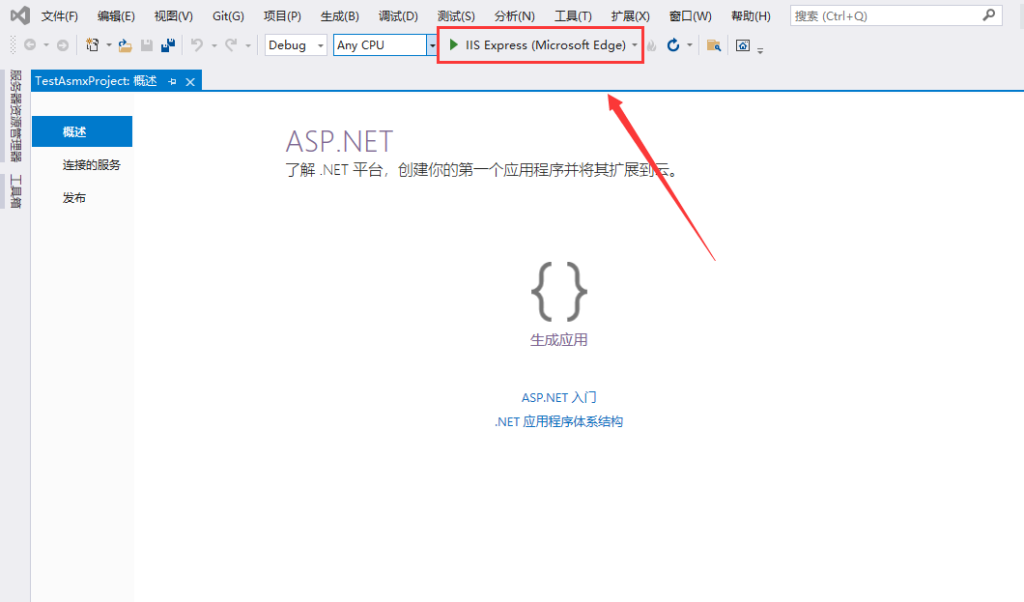The width and height of the screenshot is (1024, 602).
Task: Select 连接的服务 in the side navigation
Action: (91, 165)
